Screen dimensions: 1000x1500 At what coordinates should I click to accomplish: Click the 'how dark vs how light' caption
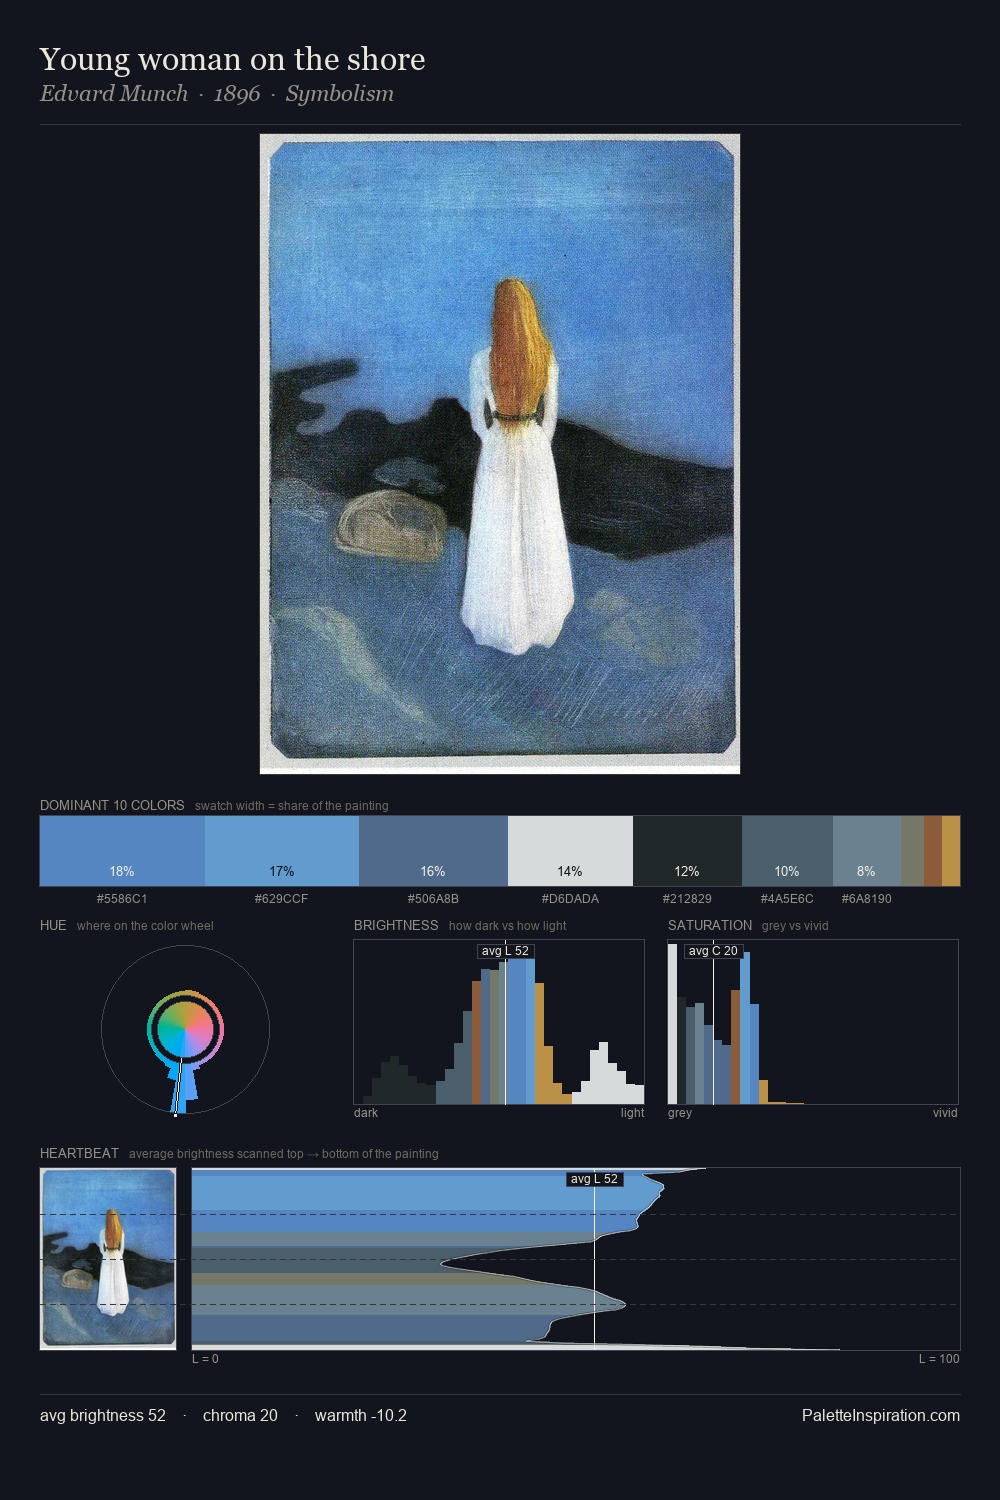pos(508,926)
